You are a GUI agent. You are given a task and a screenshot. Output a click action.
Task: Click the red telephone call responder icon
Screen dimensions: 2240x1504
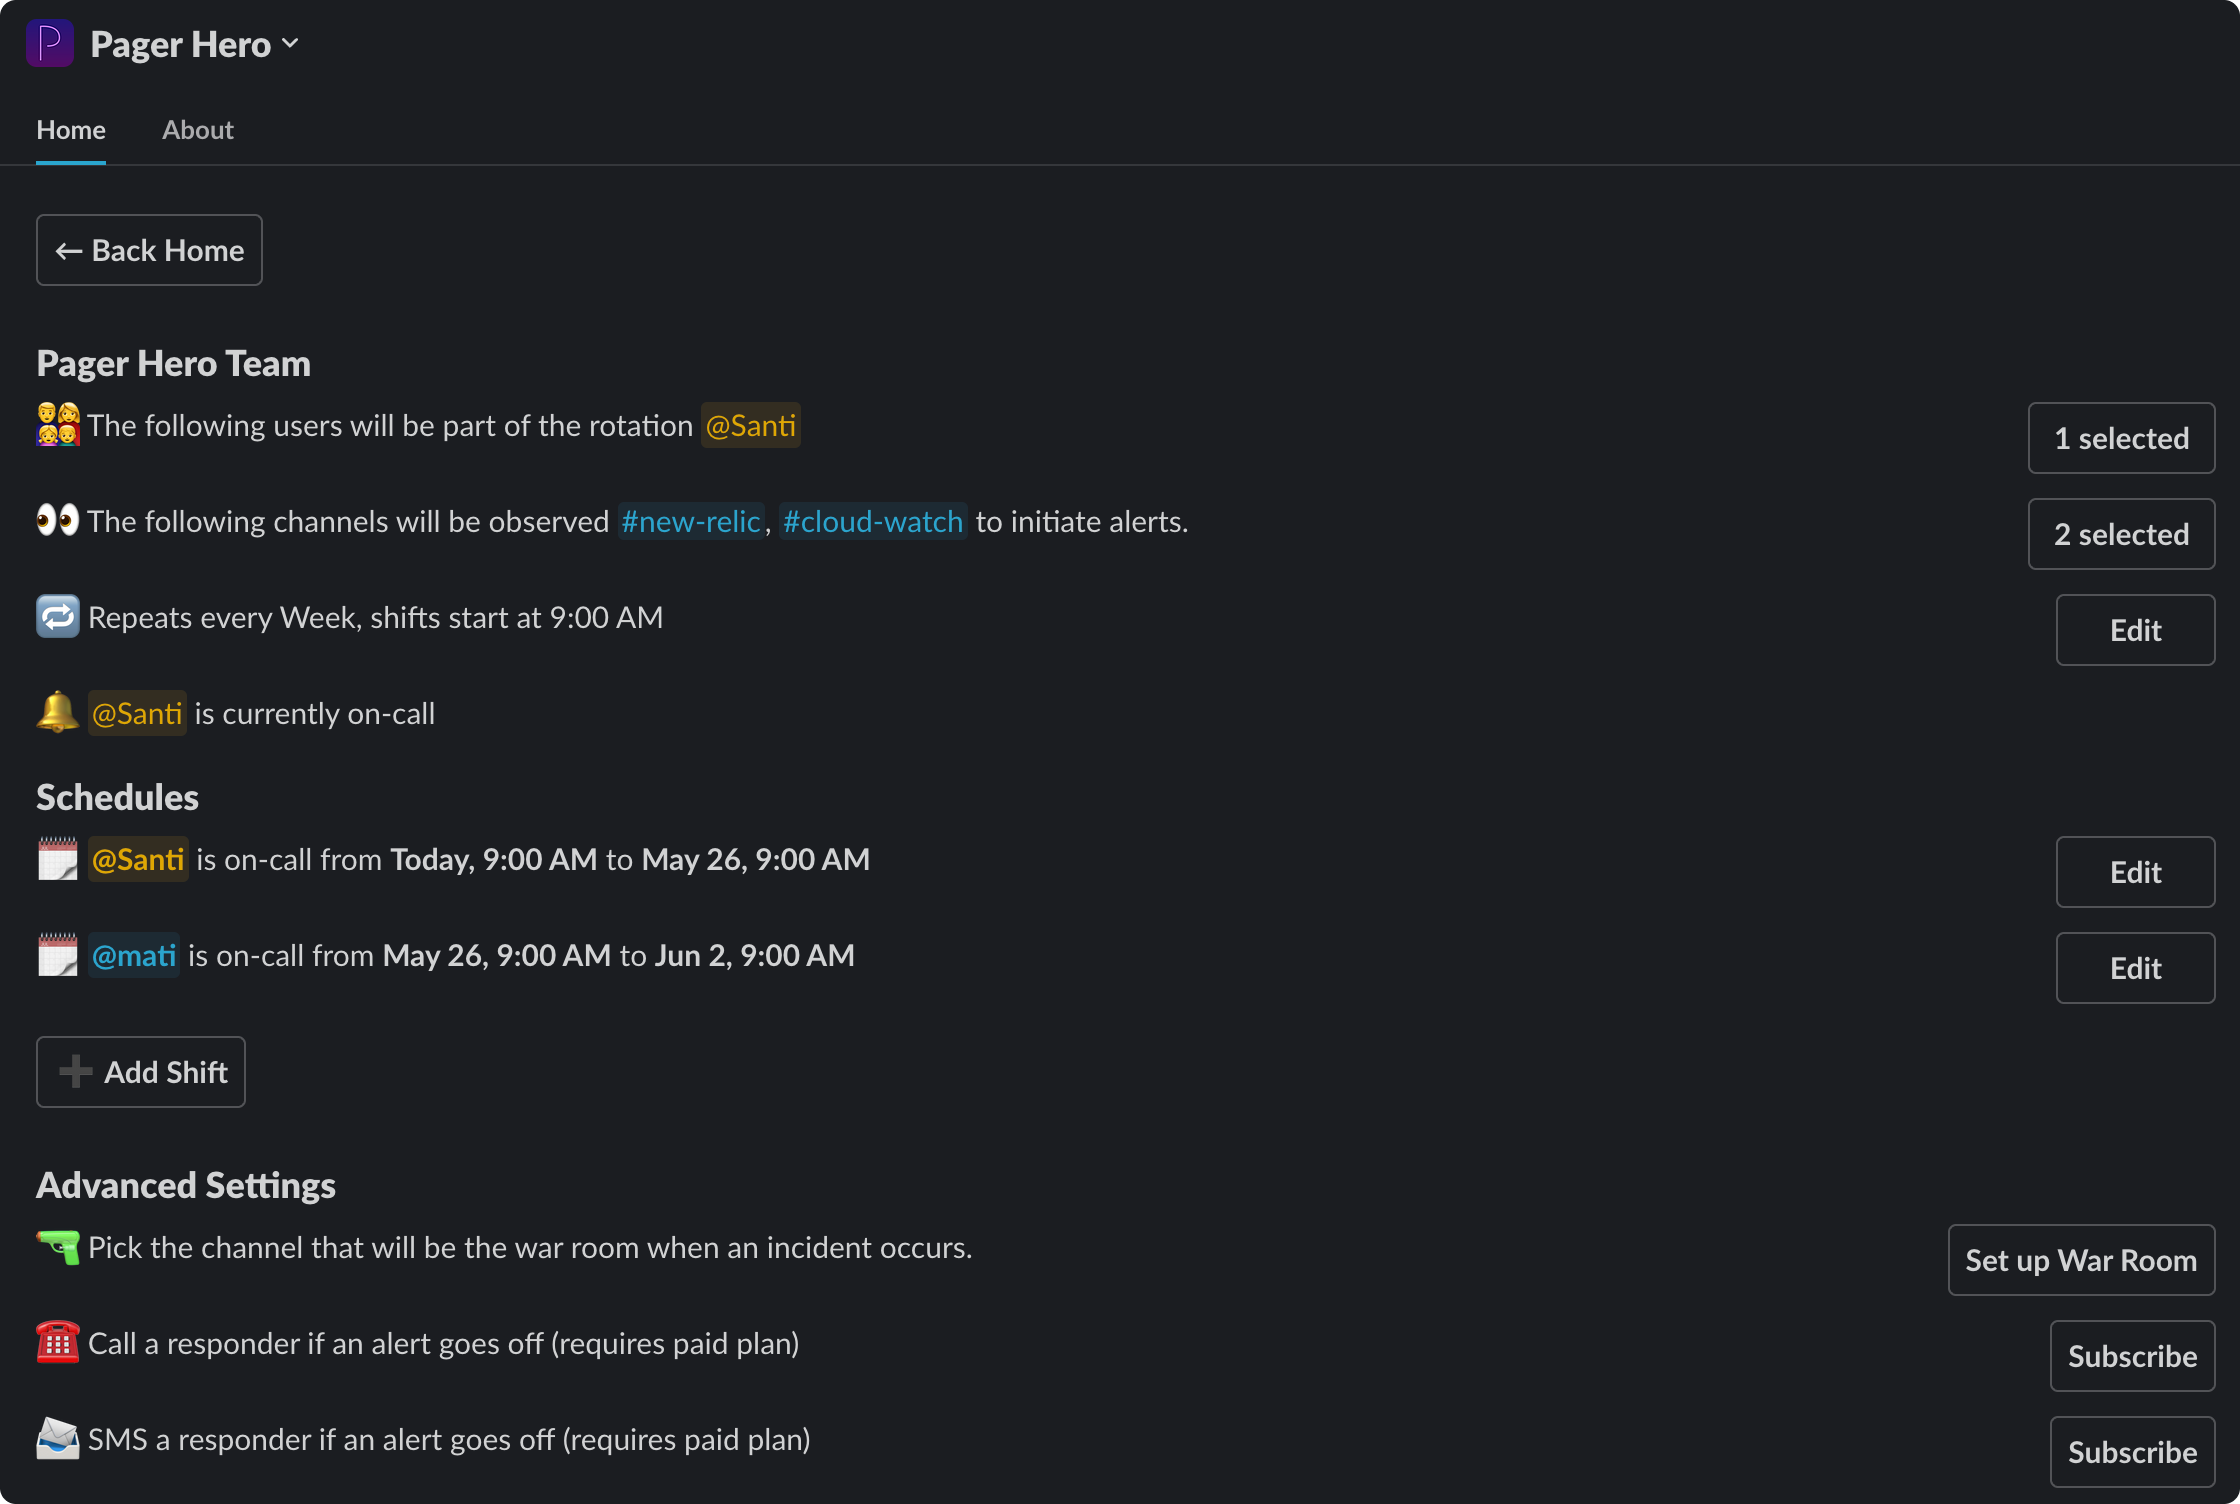coord(58,1343)
